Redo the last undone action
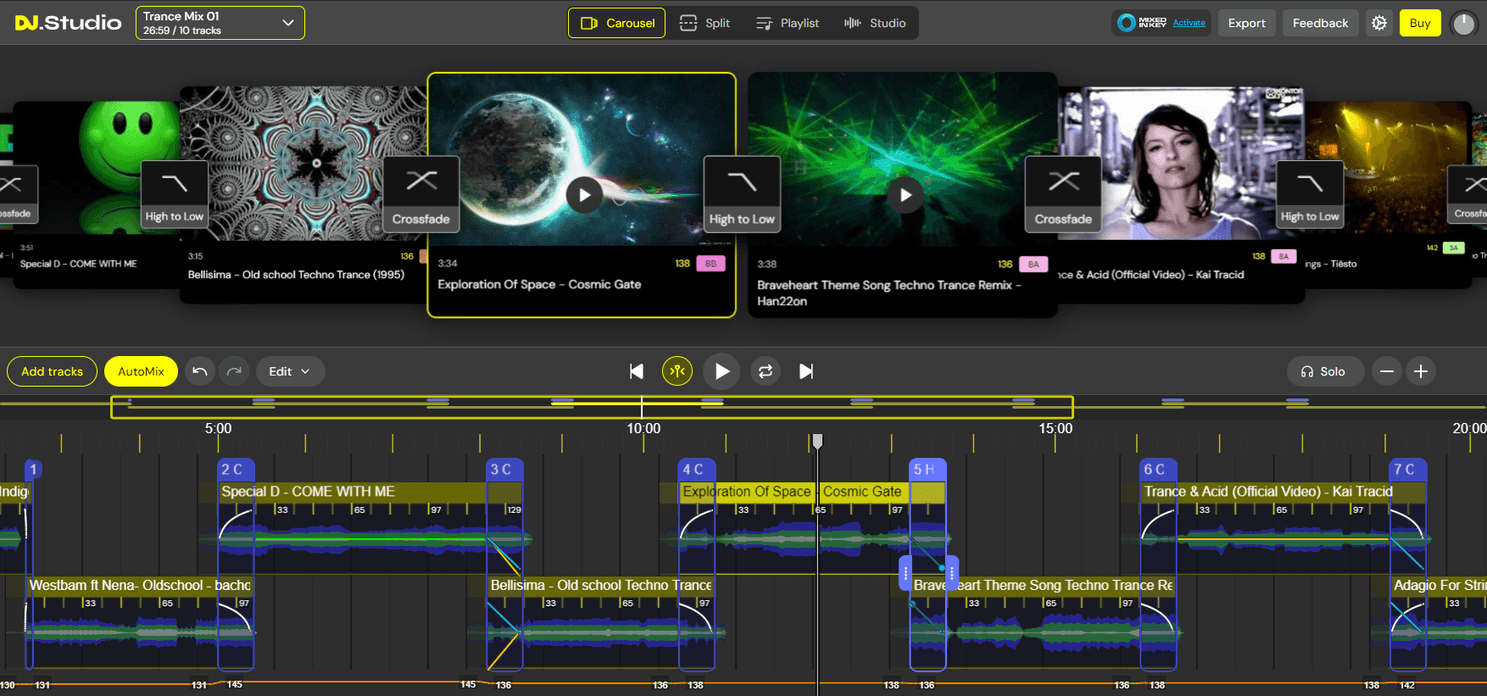The height and width of the screenshot is (696, 1487). [234, 371]
